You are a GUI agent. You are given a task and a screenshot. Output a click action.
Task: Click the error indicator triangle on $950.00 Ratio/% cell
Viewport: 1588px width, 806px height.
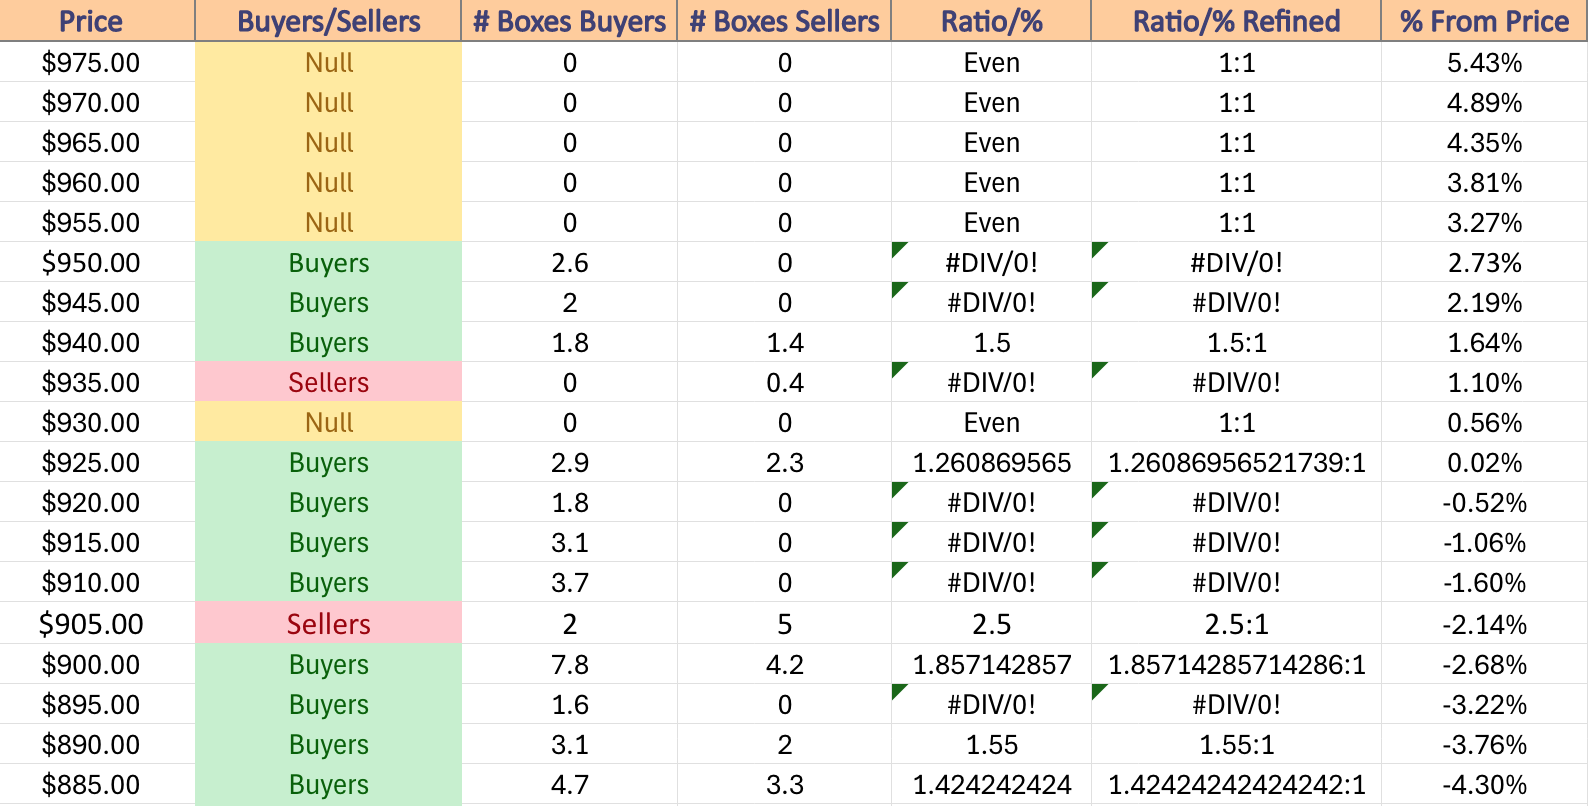tap(897, 247)
